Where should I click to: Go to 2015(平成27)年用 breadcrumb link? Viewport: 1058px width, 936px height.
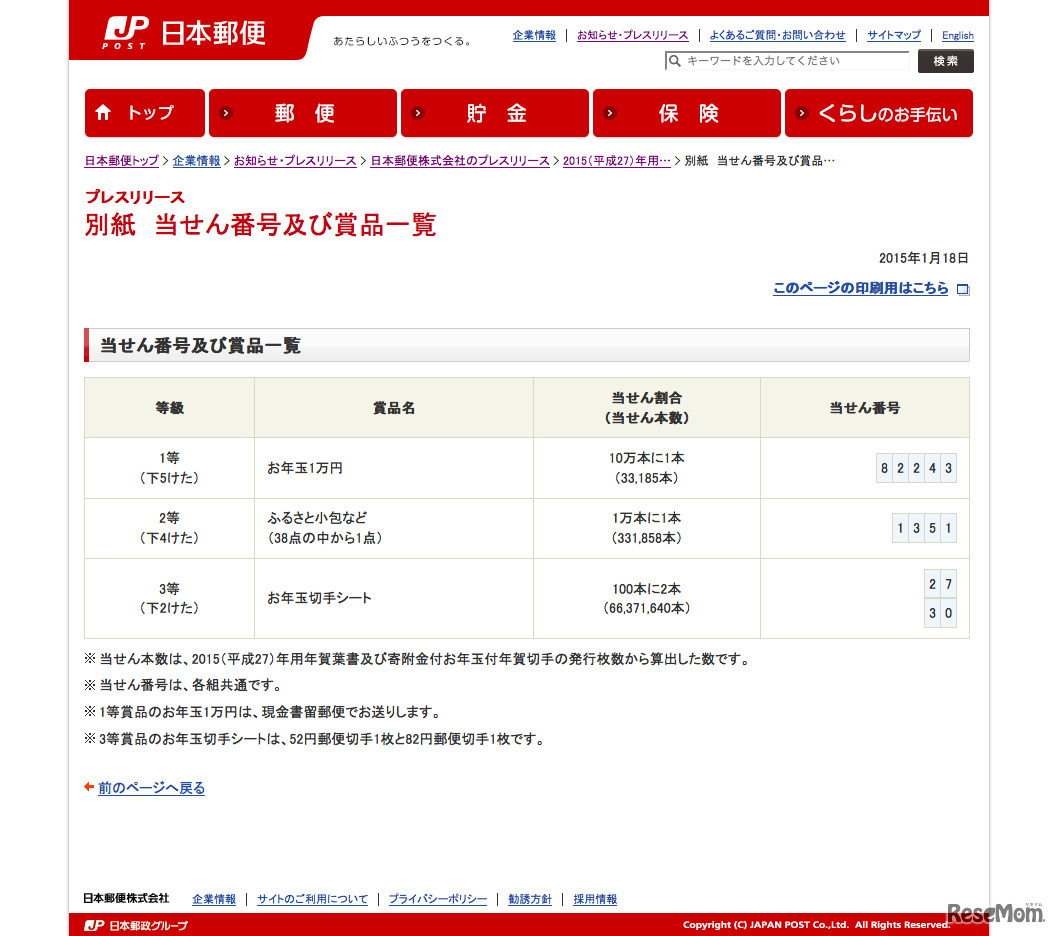617,161
